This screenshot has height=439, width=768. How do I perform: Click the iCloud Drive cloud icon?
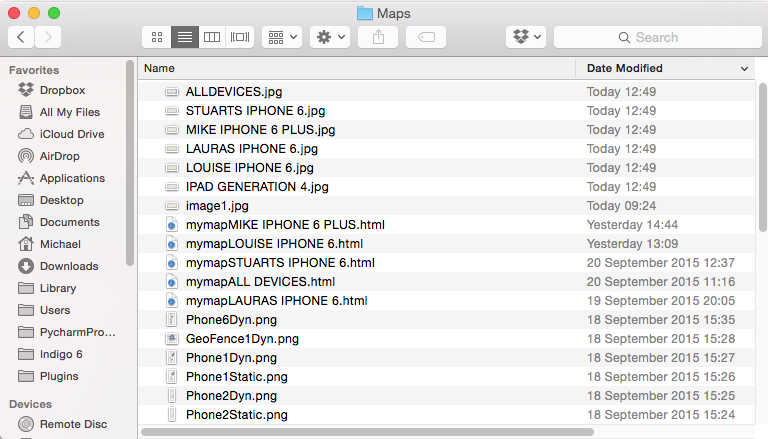[x=26, y=134]
